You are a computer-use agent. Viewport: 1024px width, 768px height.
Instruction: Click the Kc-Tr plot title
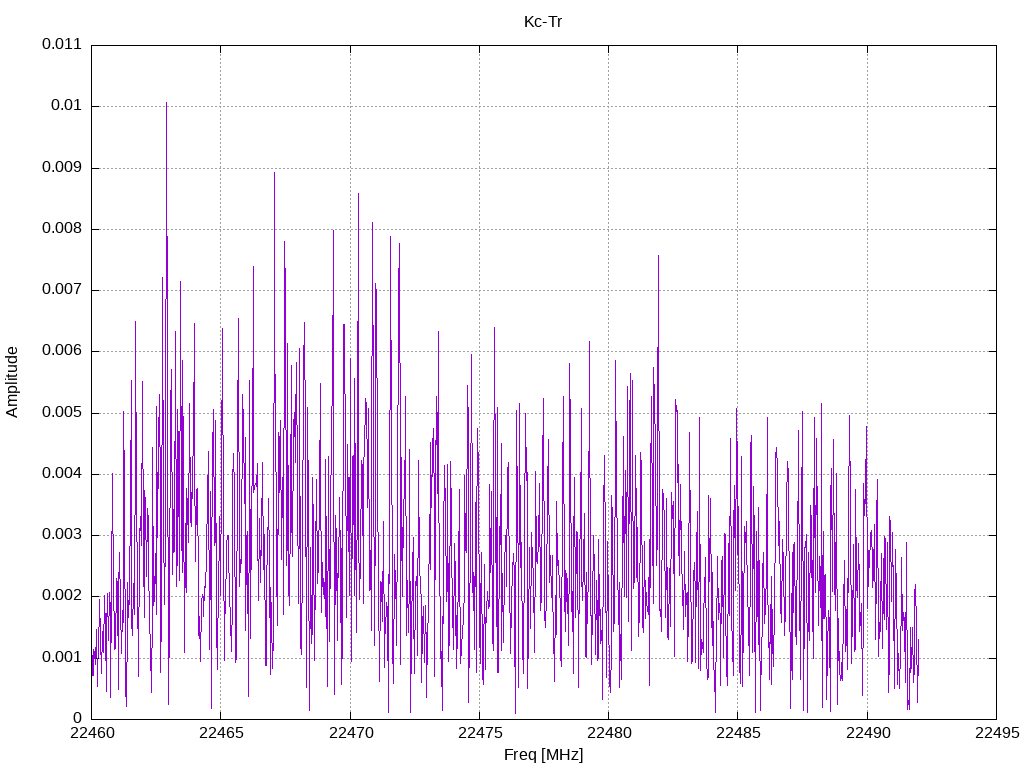(x=543, y=22)
